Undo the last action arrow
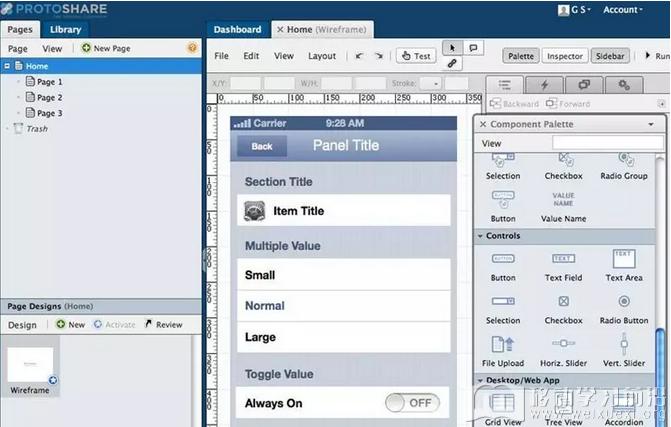This screenshot has width=671, height=427. 359,56
